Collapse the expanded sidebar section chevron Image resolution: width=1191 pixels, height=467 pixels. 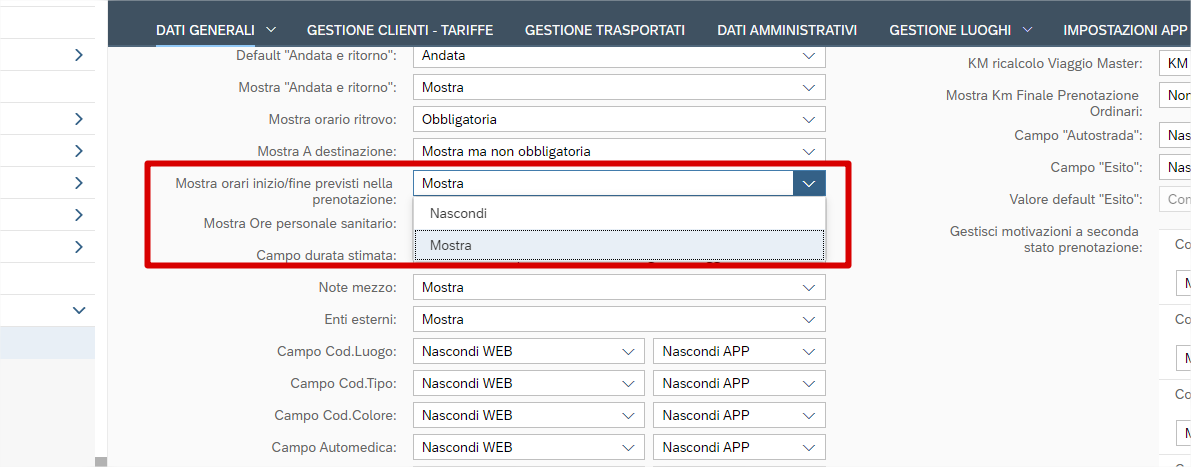click(79, 311)
